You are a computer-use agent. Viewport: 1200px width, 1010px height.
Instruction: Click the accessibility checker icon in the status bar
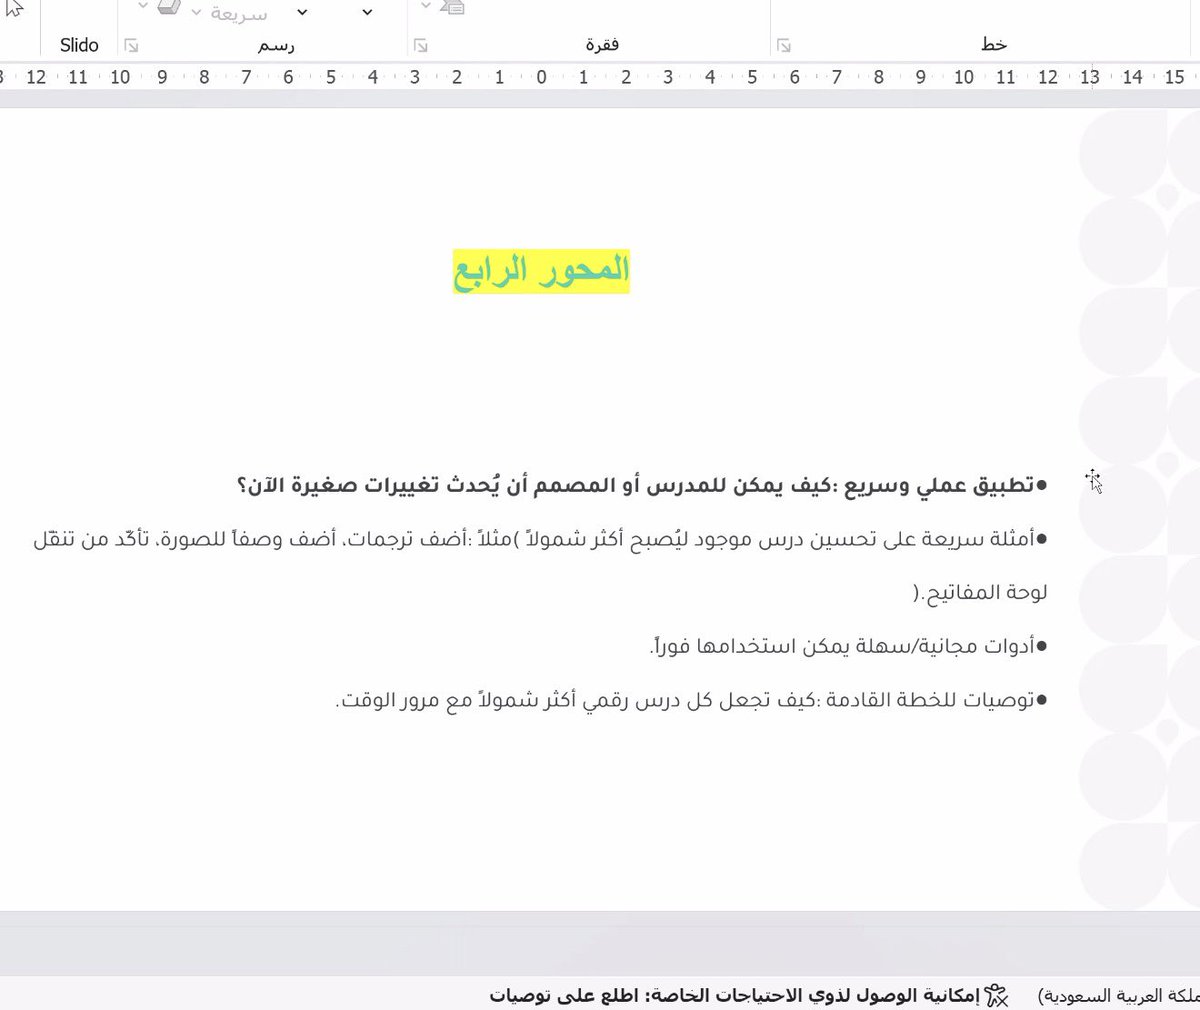[997, 996]
